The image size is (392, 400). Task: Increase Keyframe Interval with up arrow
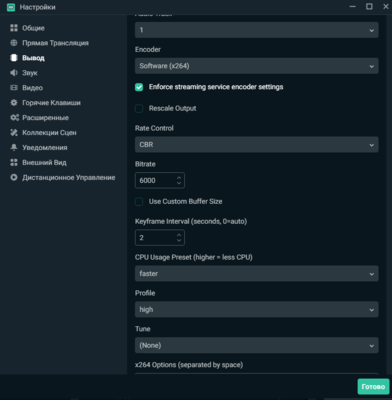[x=179, y=235]
